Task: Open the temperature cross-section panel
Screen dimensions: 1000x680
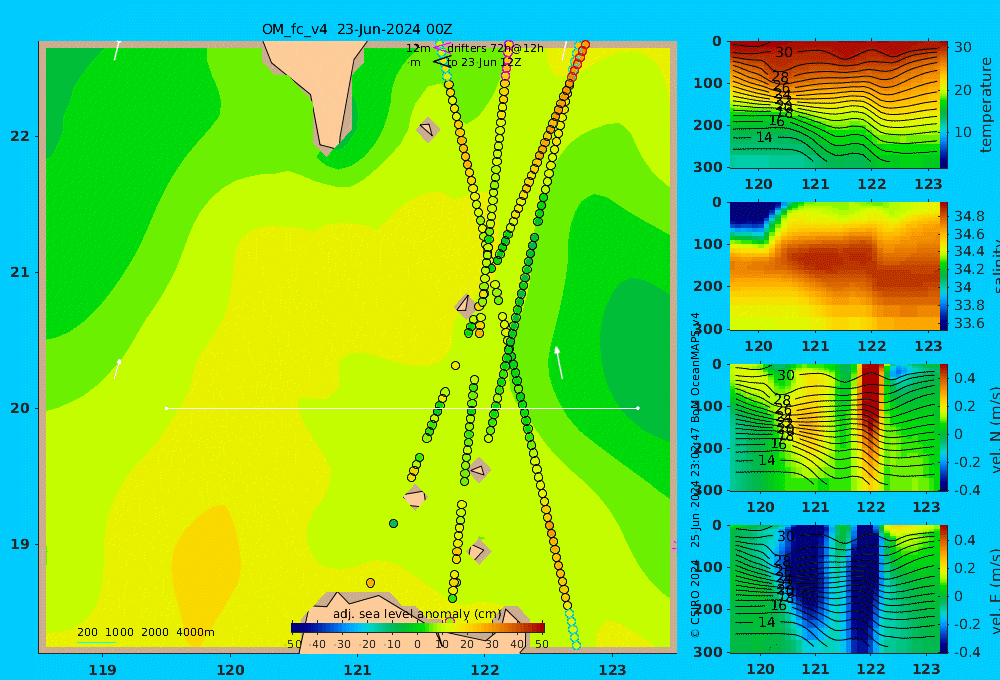Action: (835, 105)
